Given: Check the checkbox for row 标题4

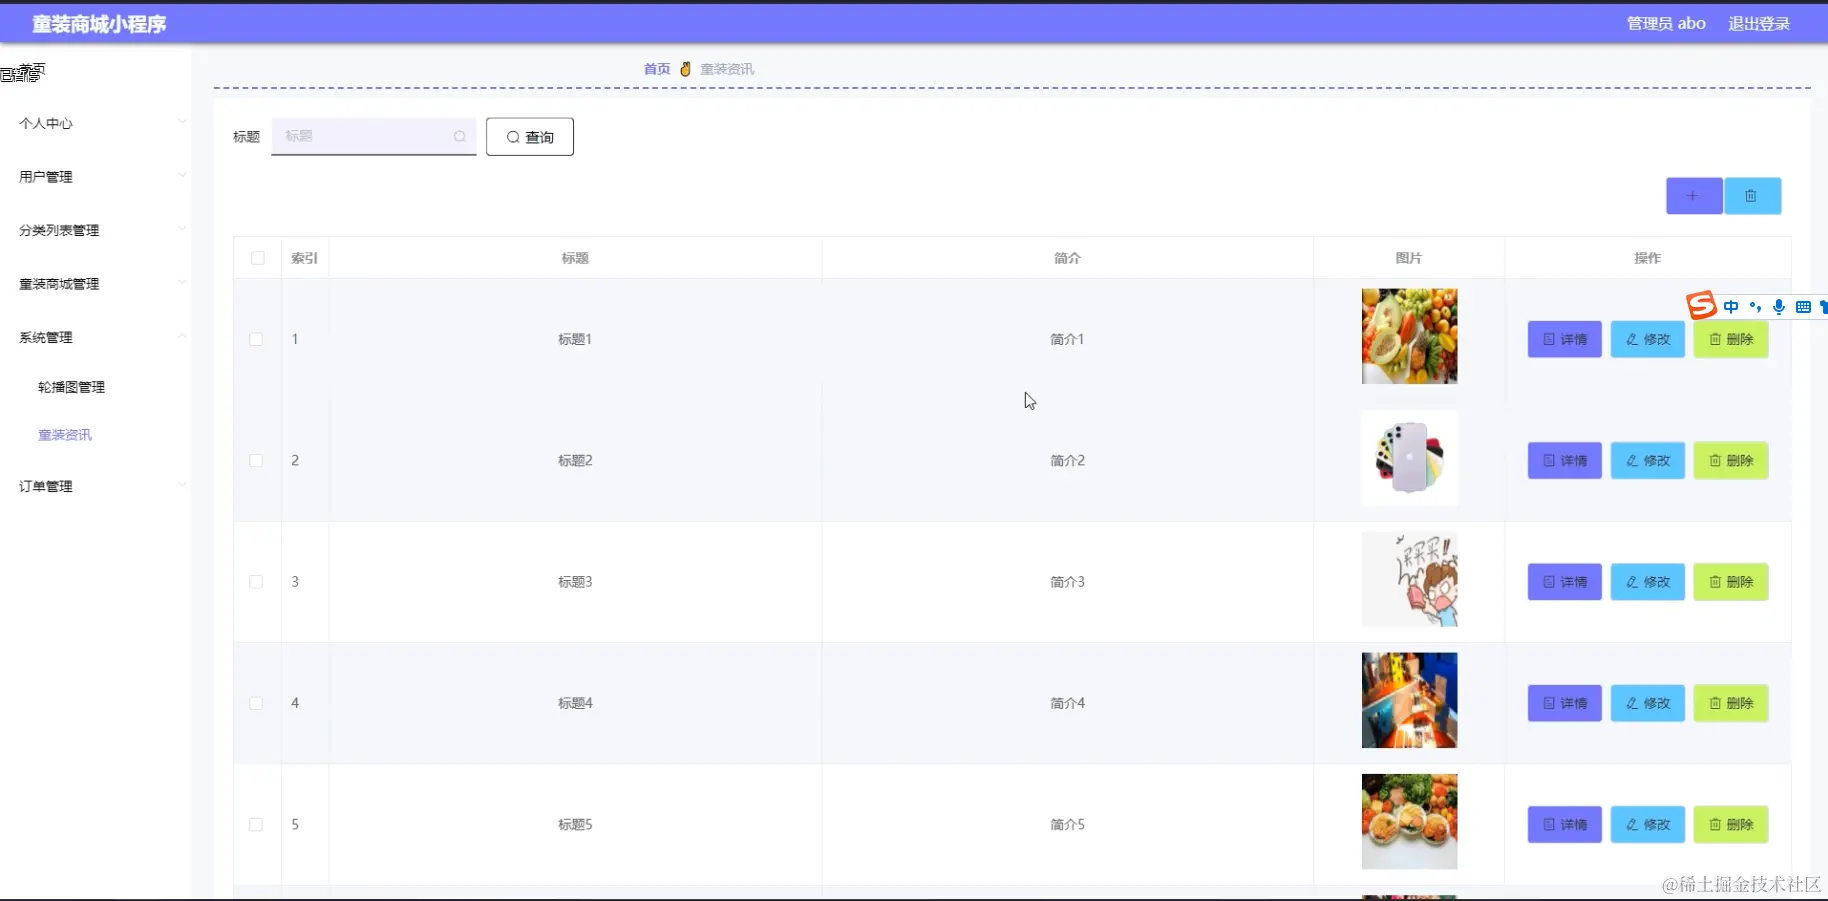Looking at the screenshot, I should [256, 703].
